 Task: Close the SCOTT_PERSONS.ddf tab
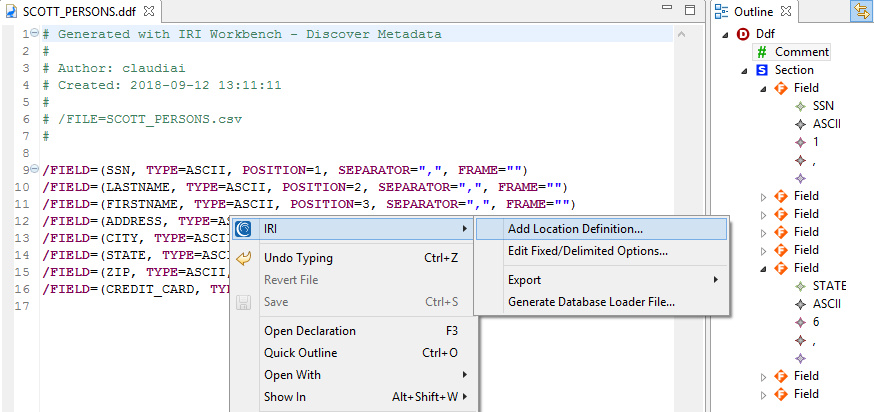tap(149, 11)
